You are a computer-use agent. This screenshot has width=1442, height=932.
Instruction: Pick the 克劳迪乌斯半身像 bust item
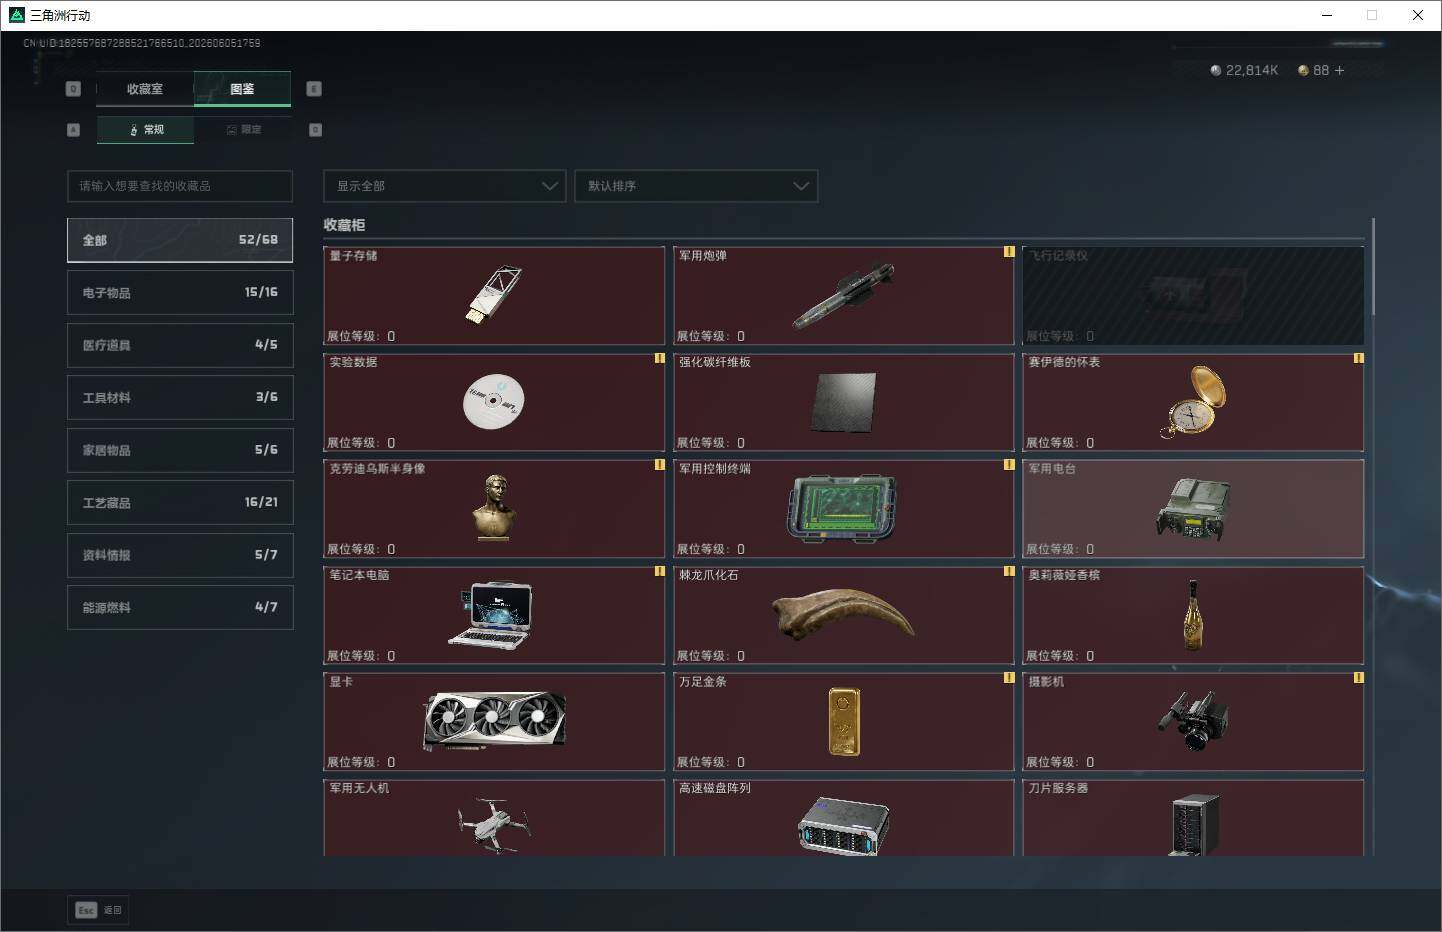point(494,508)
